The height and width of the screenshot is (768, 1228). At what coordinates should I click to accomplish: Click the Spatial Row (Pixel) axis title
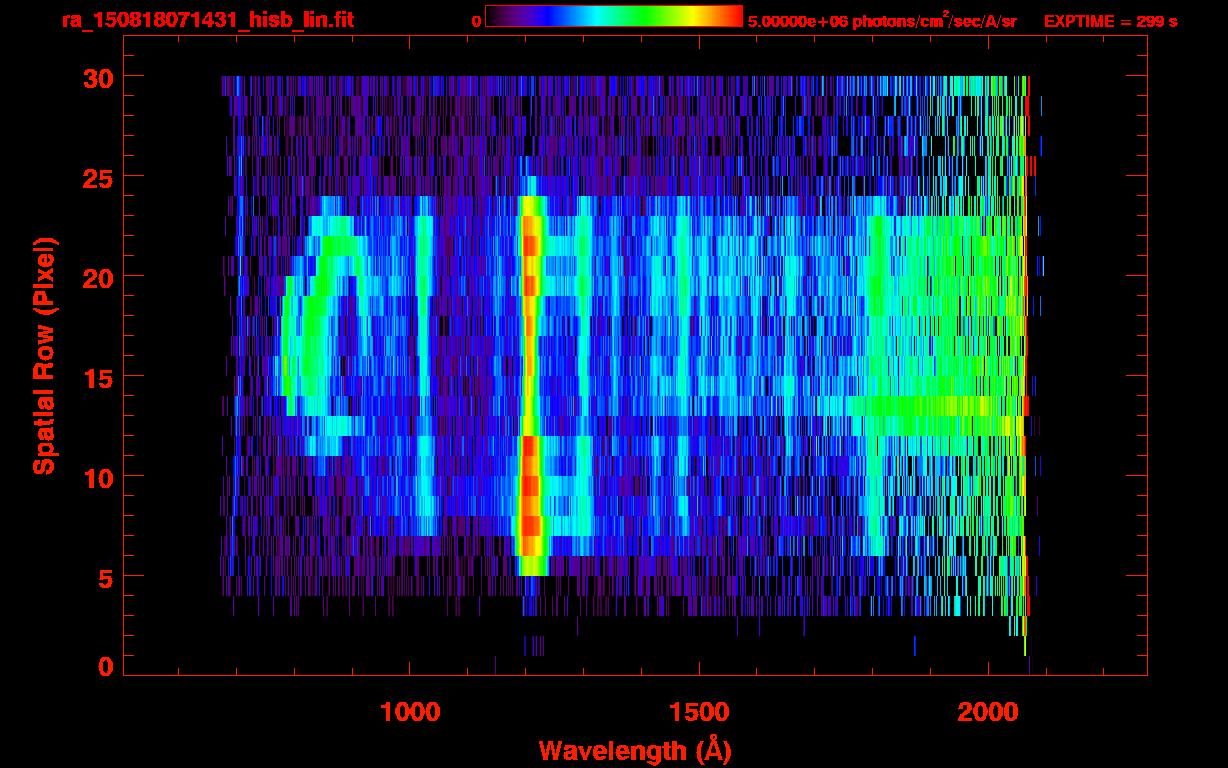[44, 356]
